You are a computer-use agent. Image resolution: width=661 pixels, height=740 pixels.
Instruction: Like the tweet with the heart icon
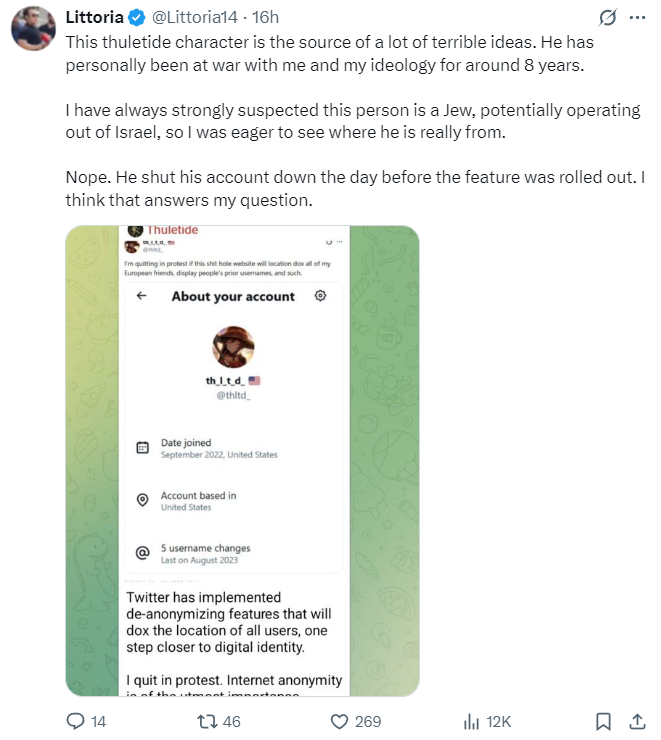click(341, 721)
